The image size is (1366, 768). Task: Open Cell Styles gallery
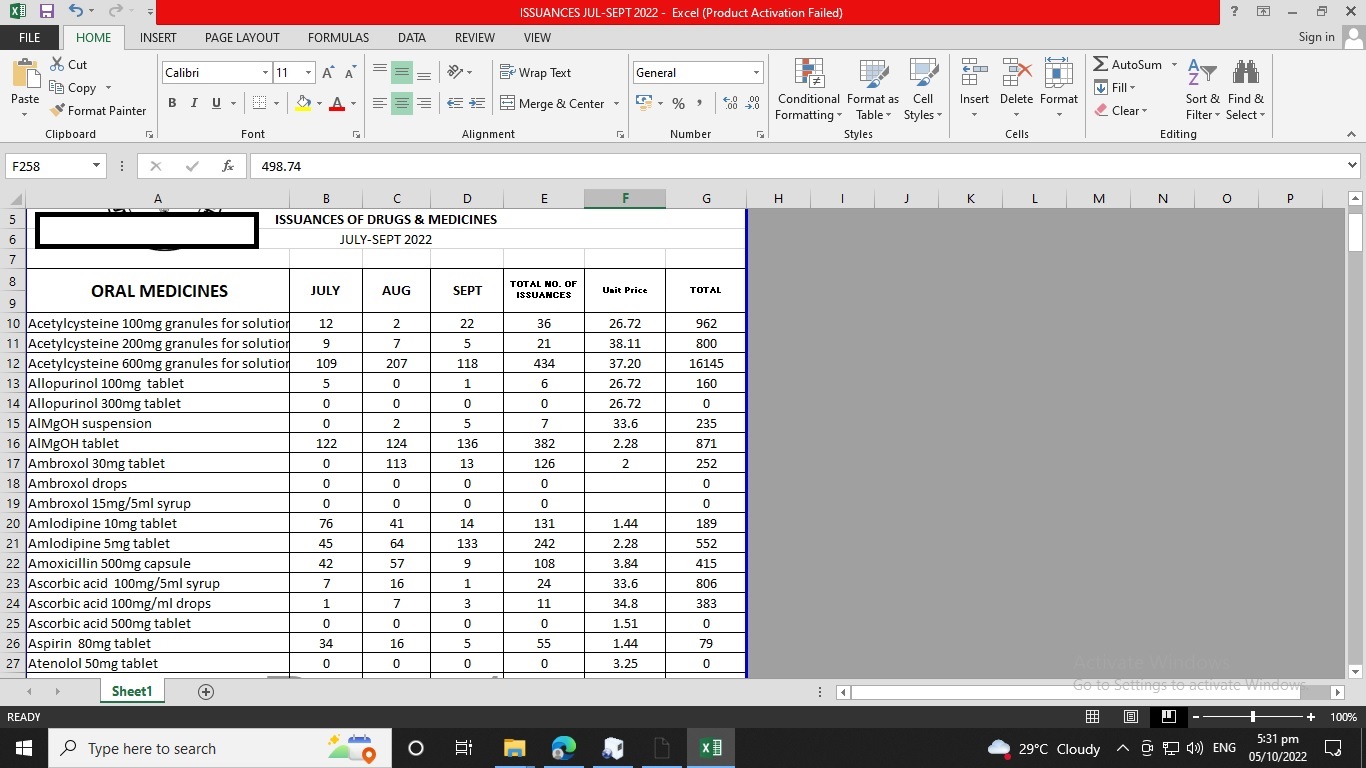[x=923, y=89]
